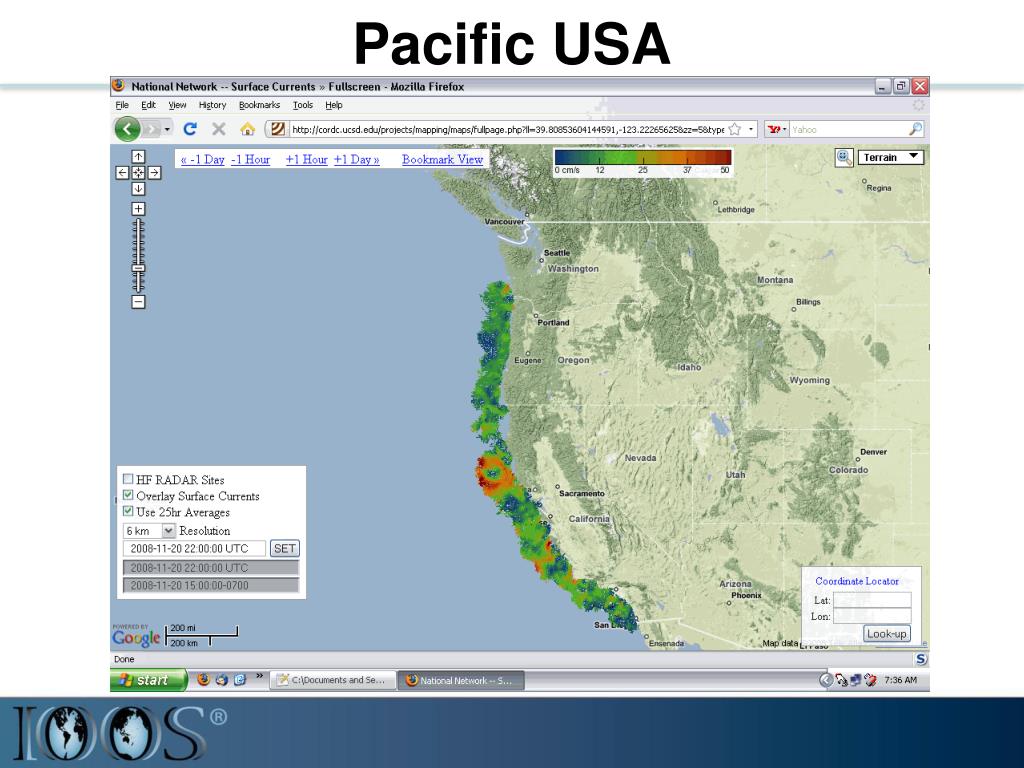Open the Edit menu
Screen dimensions: 1024x768
coord(149,105)
